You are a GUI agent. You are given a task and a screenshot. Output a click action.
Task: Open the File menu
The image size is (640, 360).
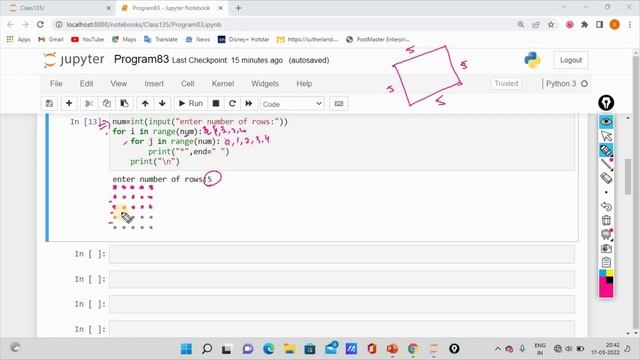pos(56,84)
